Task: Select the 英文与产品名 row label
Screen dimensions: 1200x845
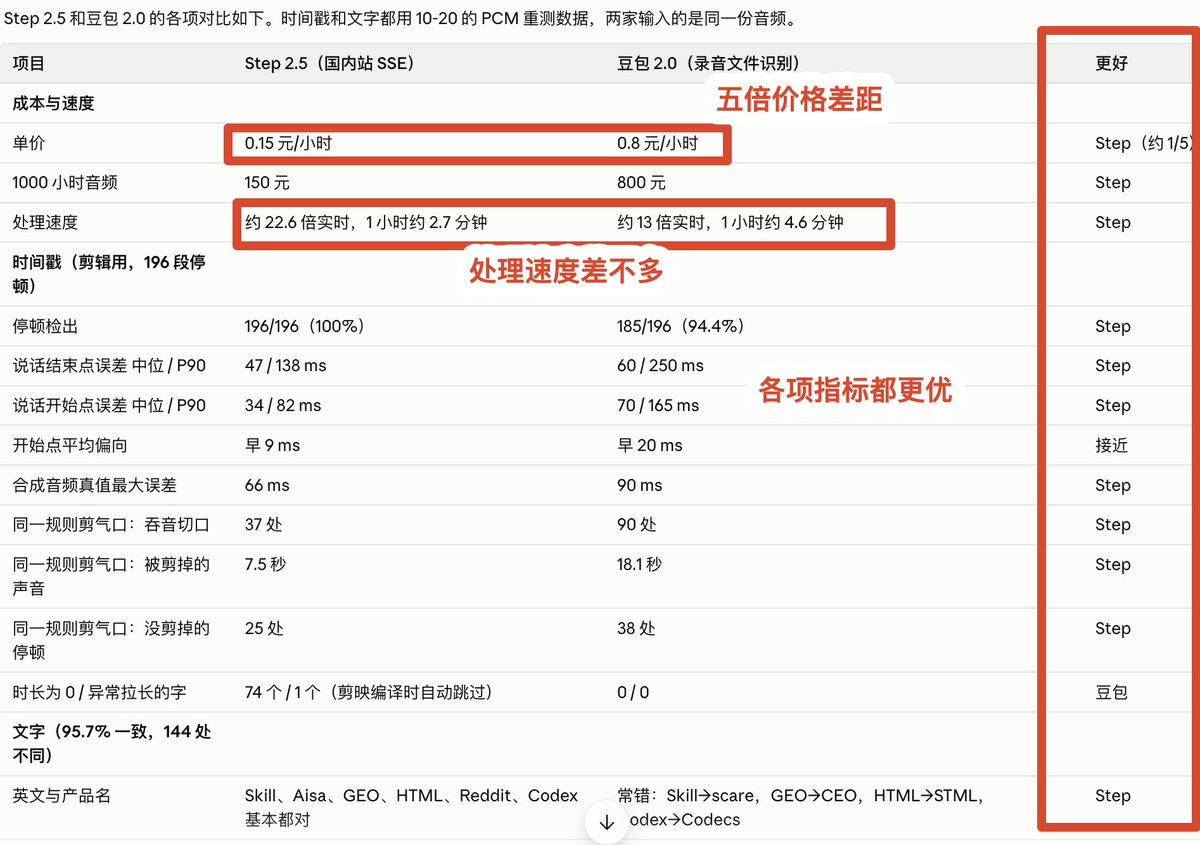Action: pyautogui.click(x=62, y=796)
